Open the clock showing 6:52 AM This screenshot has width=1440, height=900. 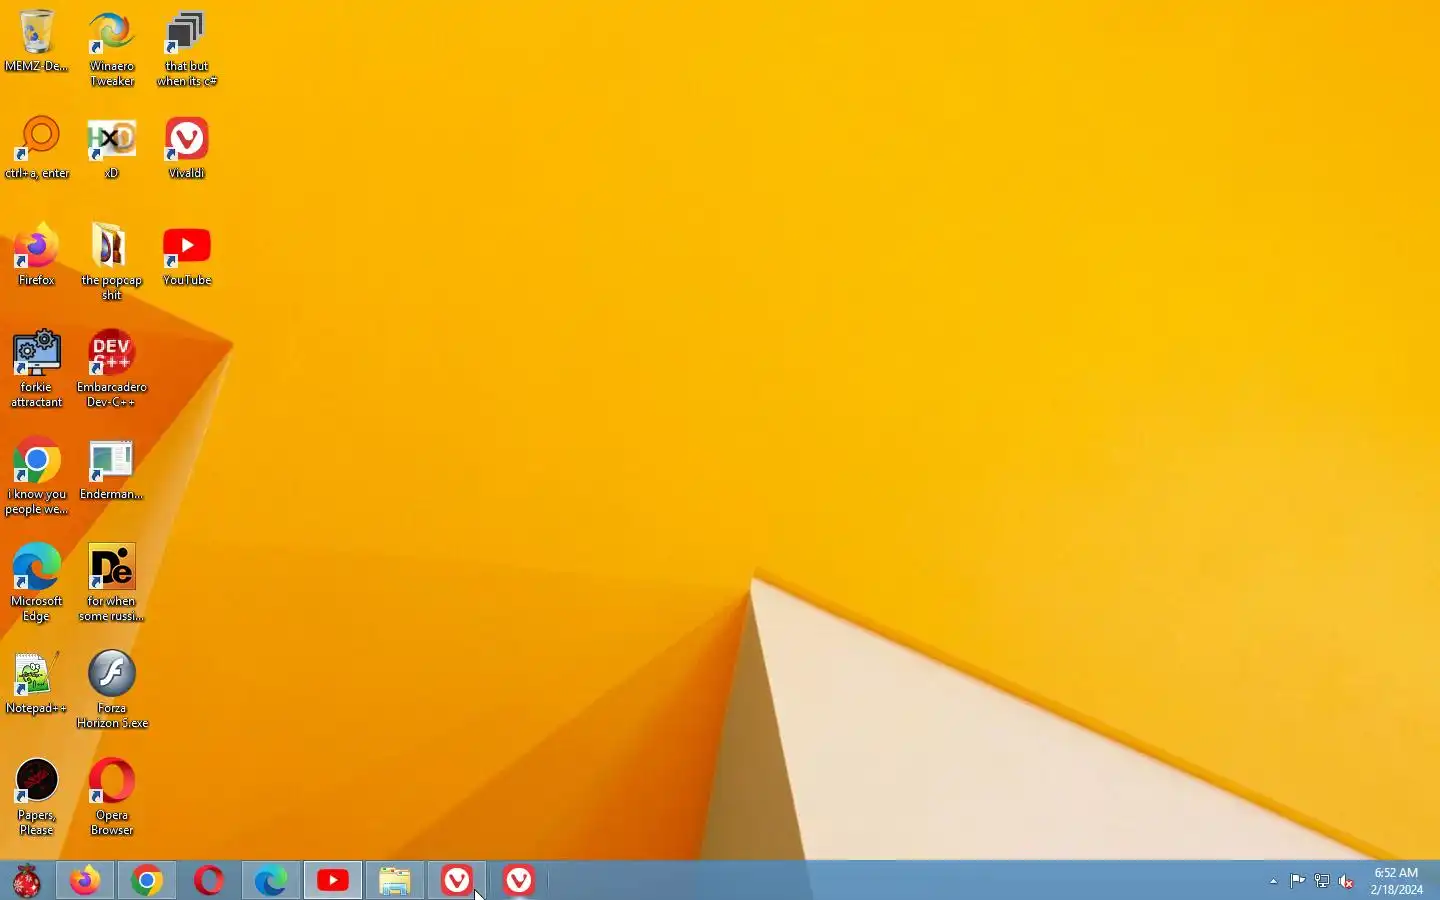point(1397,881)
